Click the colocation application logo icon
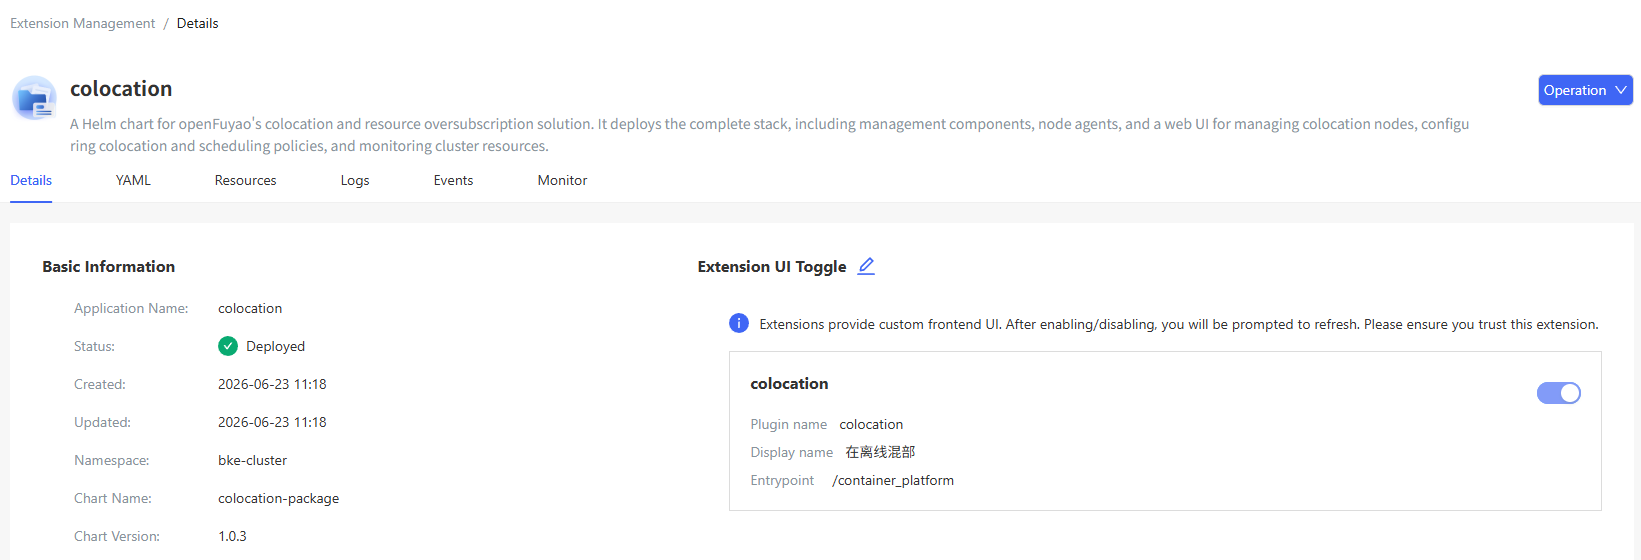 (x=34, y=98)
